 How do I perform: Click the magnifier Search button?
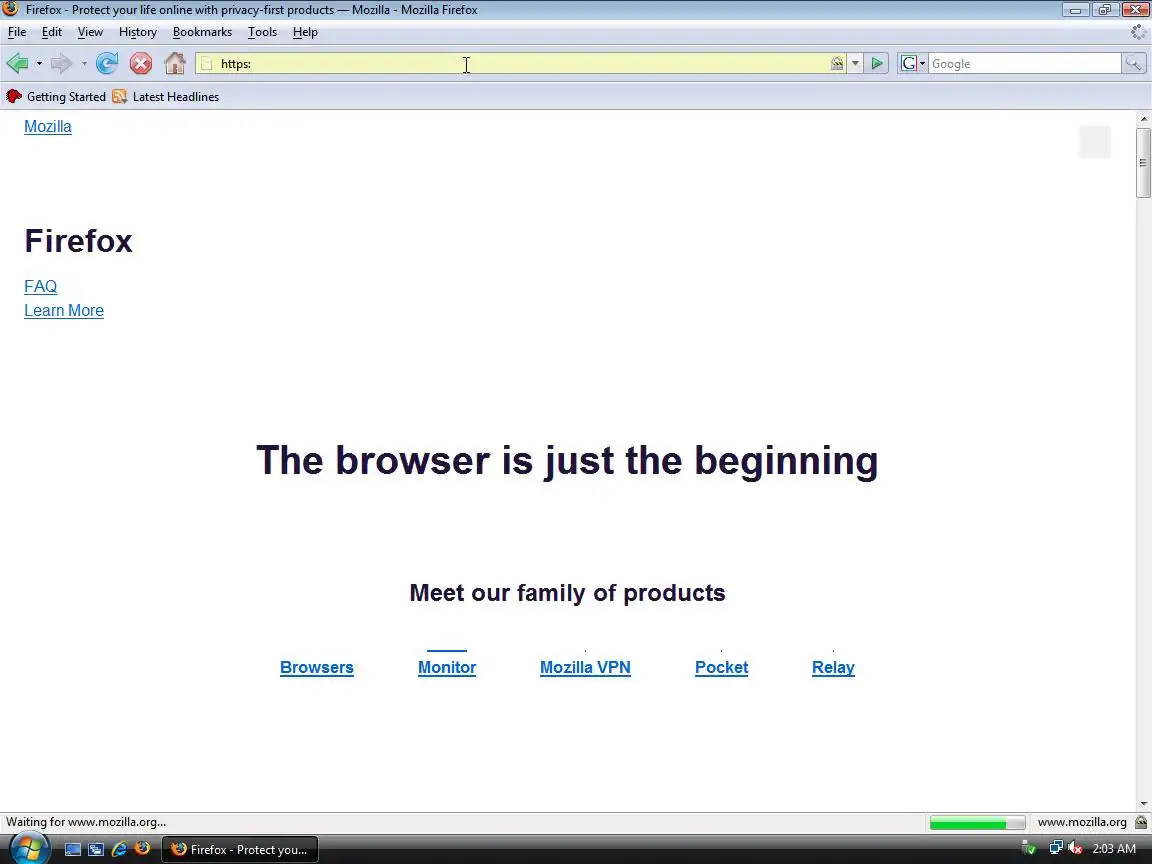1134,64
